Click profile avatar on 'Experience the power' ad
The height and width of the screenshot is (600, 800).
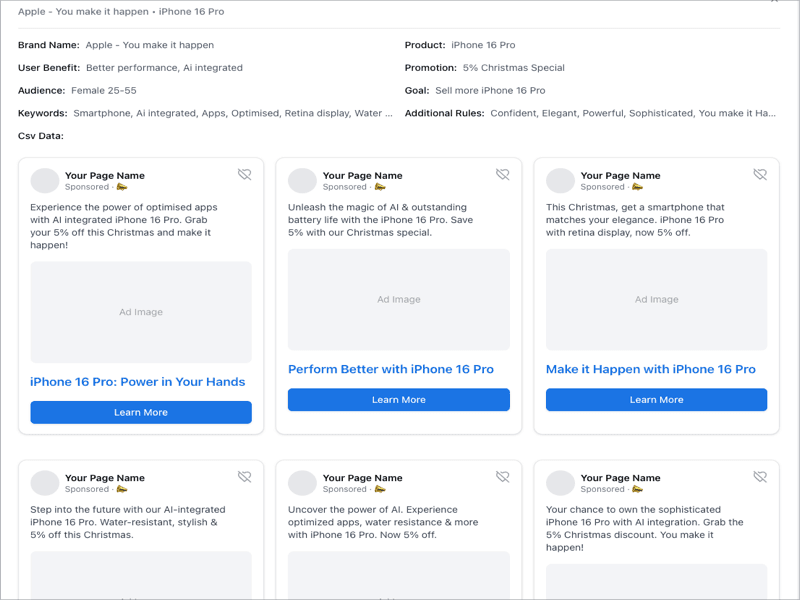tap(45, 181)
